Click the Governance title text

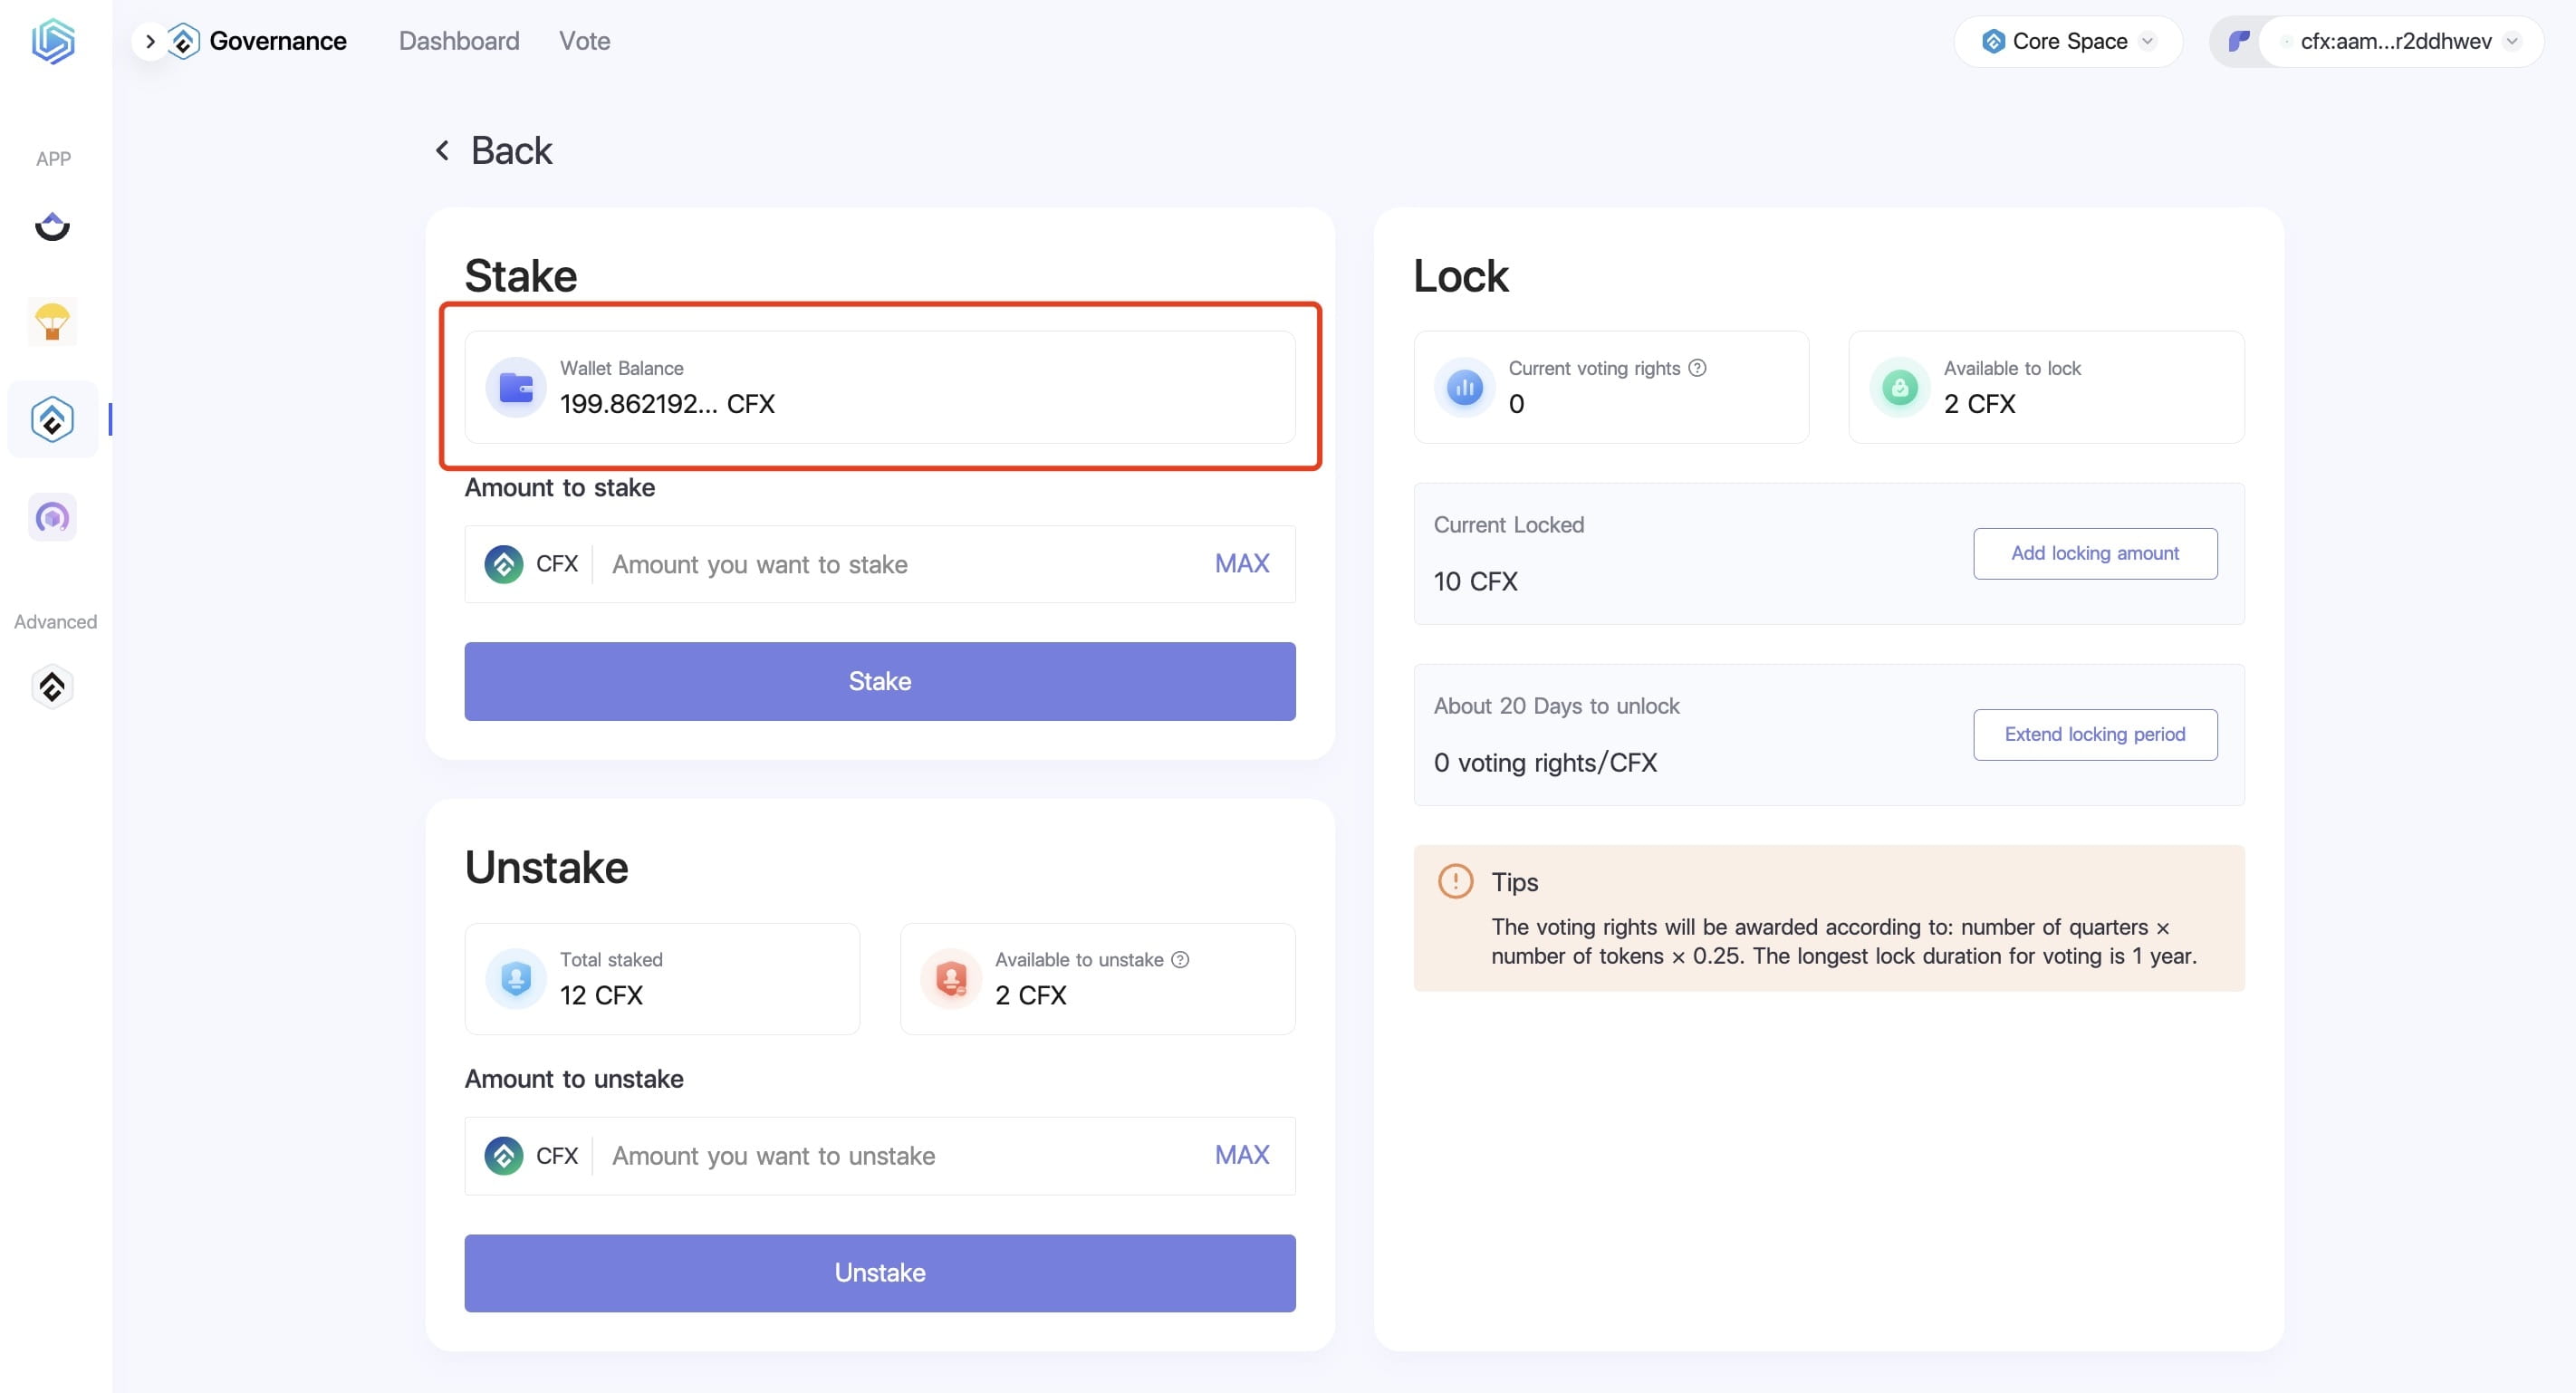coord(278,41)
